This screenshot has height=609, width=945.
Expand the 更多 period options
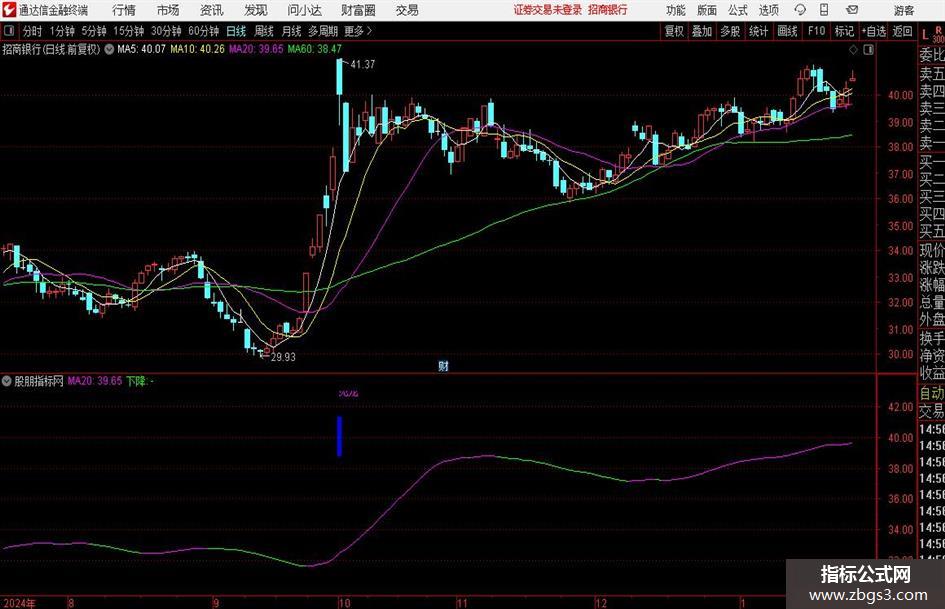point(358,31)
